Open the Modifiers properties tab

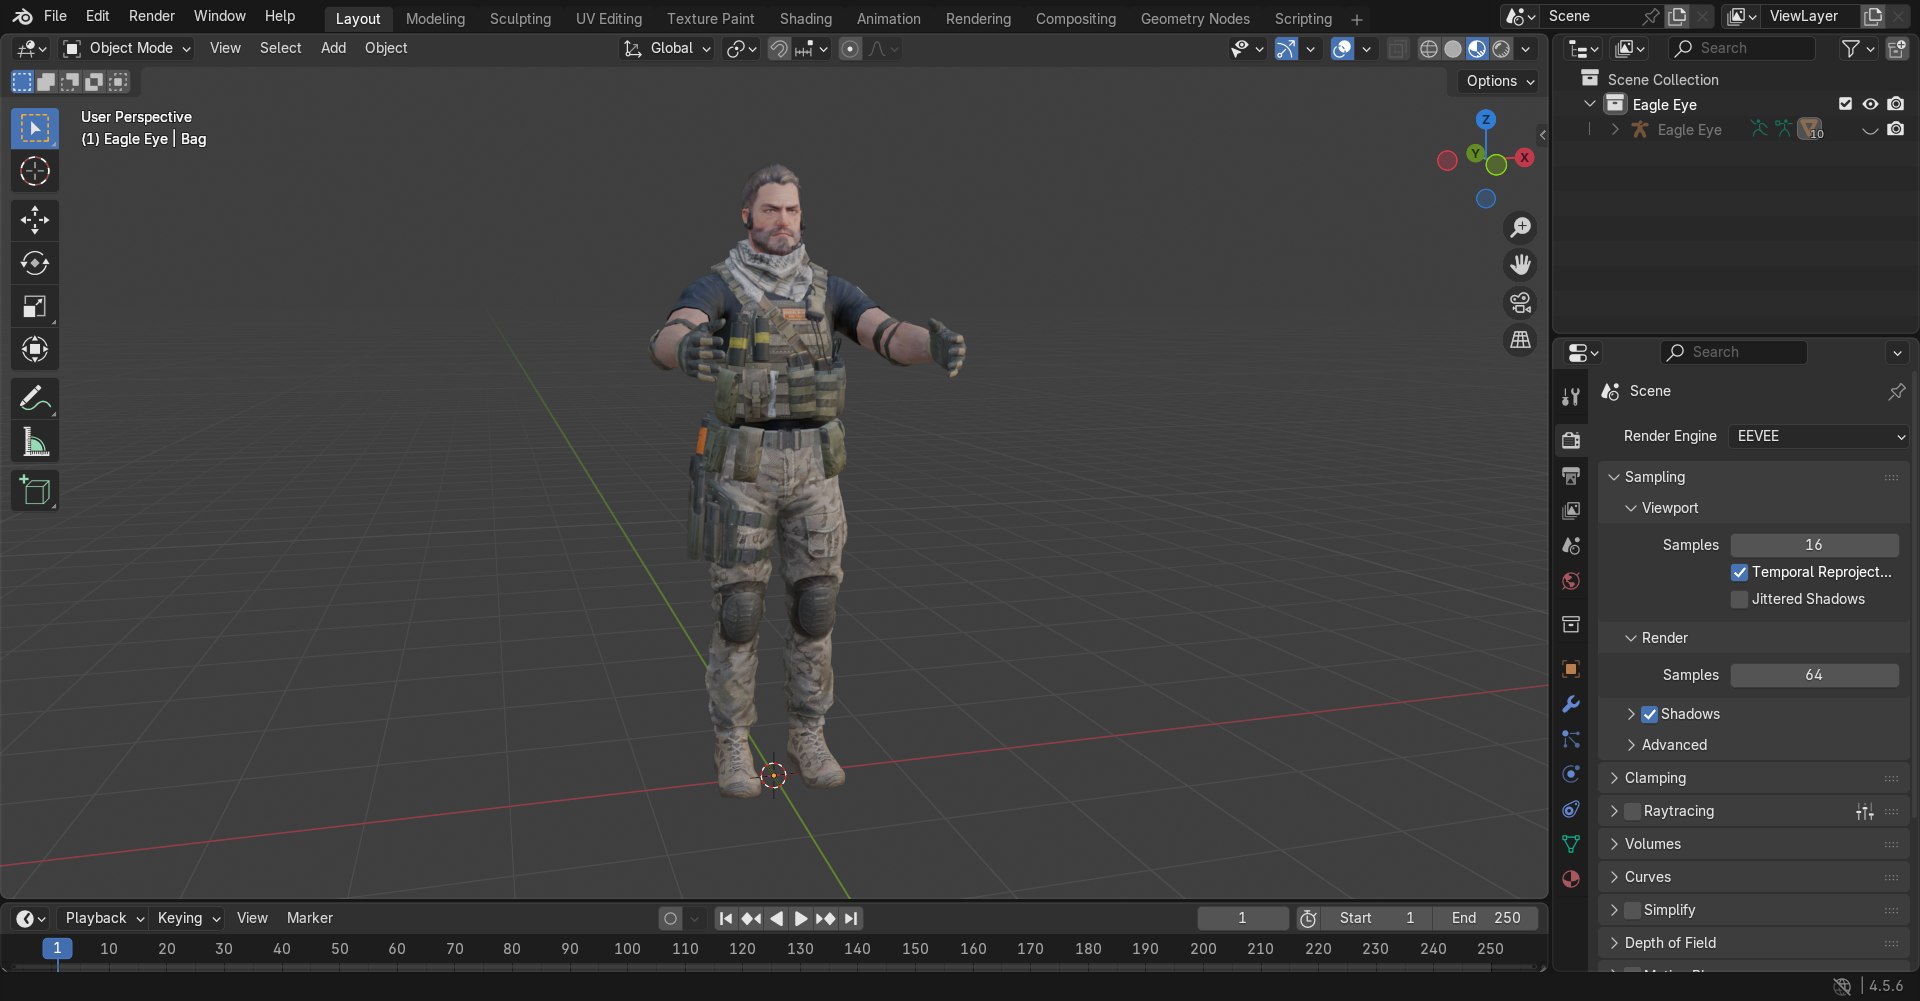[x=1571, y=704]
